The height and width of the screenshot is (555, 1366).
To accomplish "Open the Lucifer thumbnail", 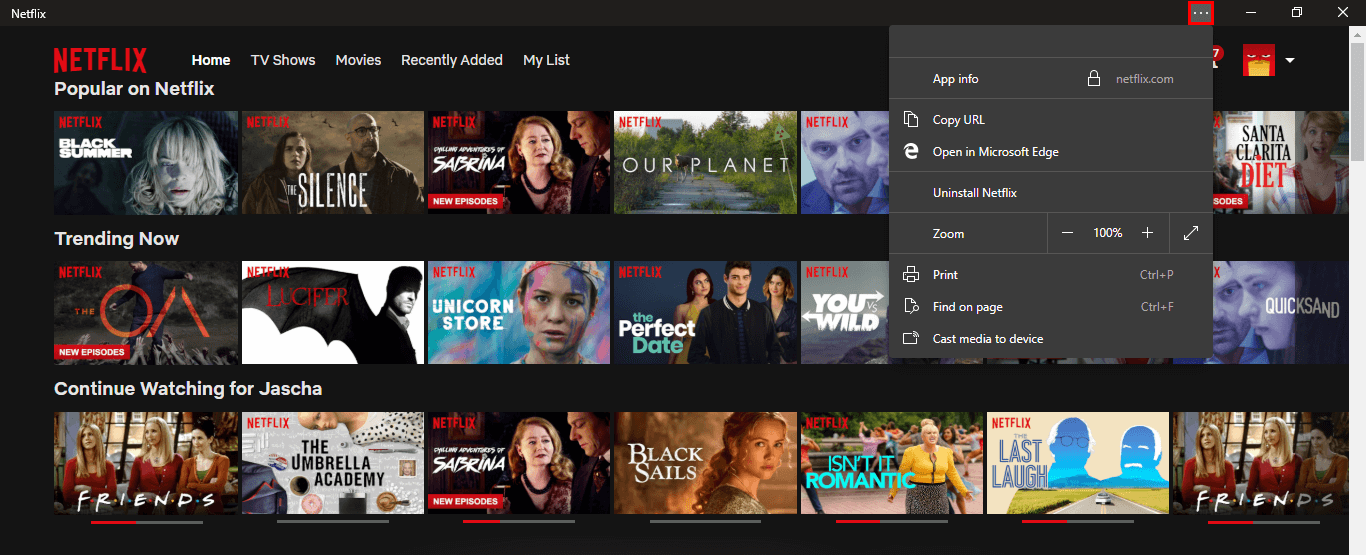I will 333,313.
